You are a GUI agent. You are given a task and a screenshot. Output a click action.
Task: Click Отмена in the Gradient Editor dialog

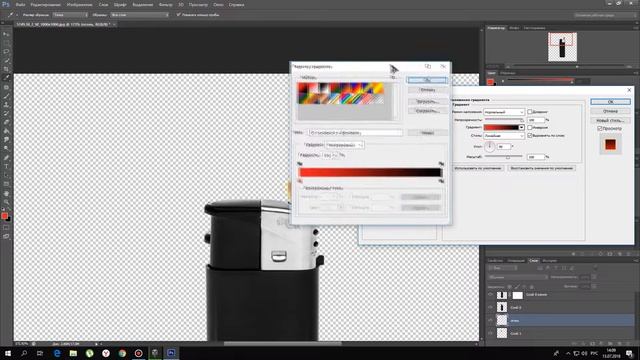427,90
